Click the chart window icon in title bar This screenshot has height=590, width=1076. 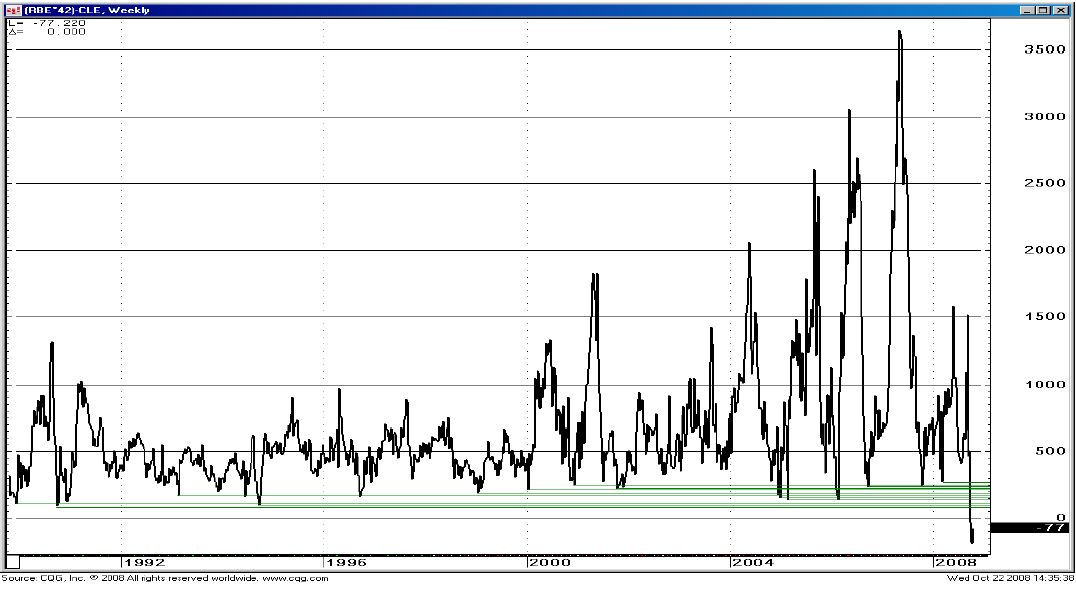13,10
